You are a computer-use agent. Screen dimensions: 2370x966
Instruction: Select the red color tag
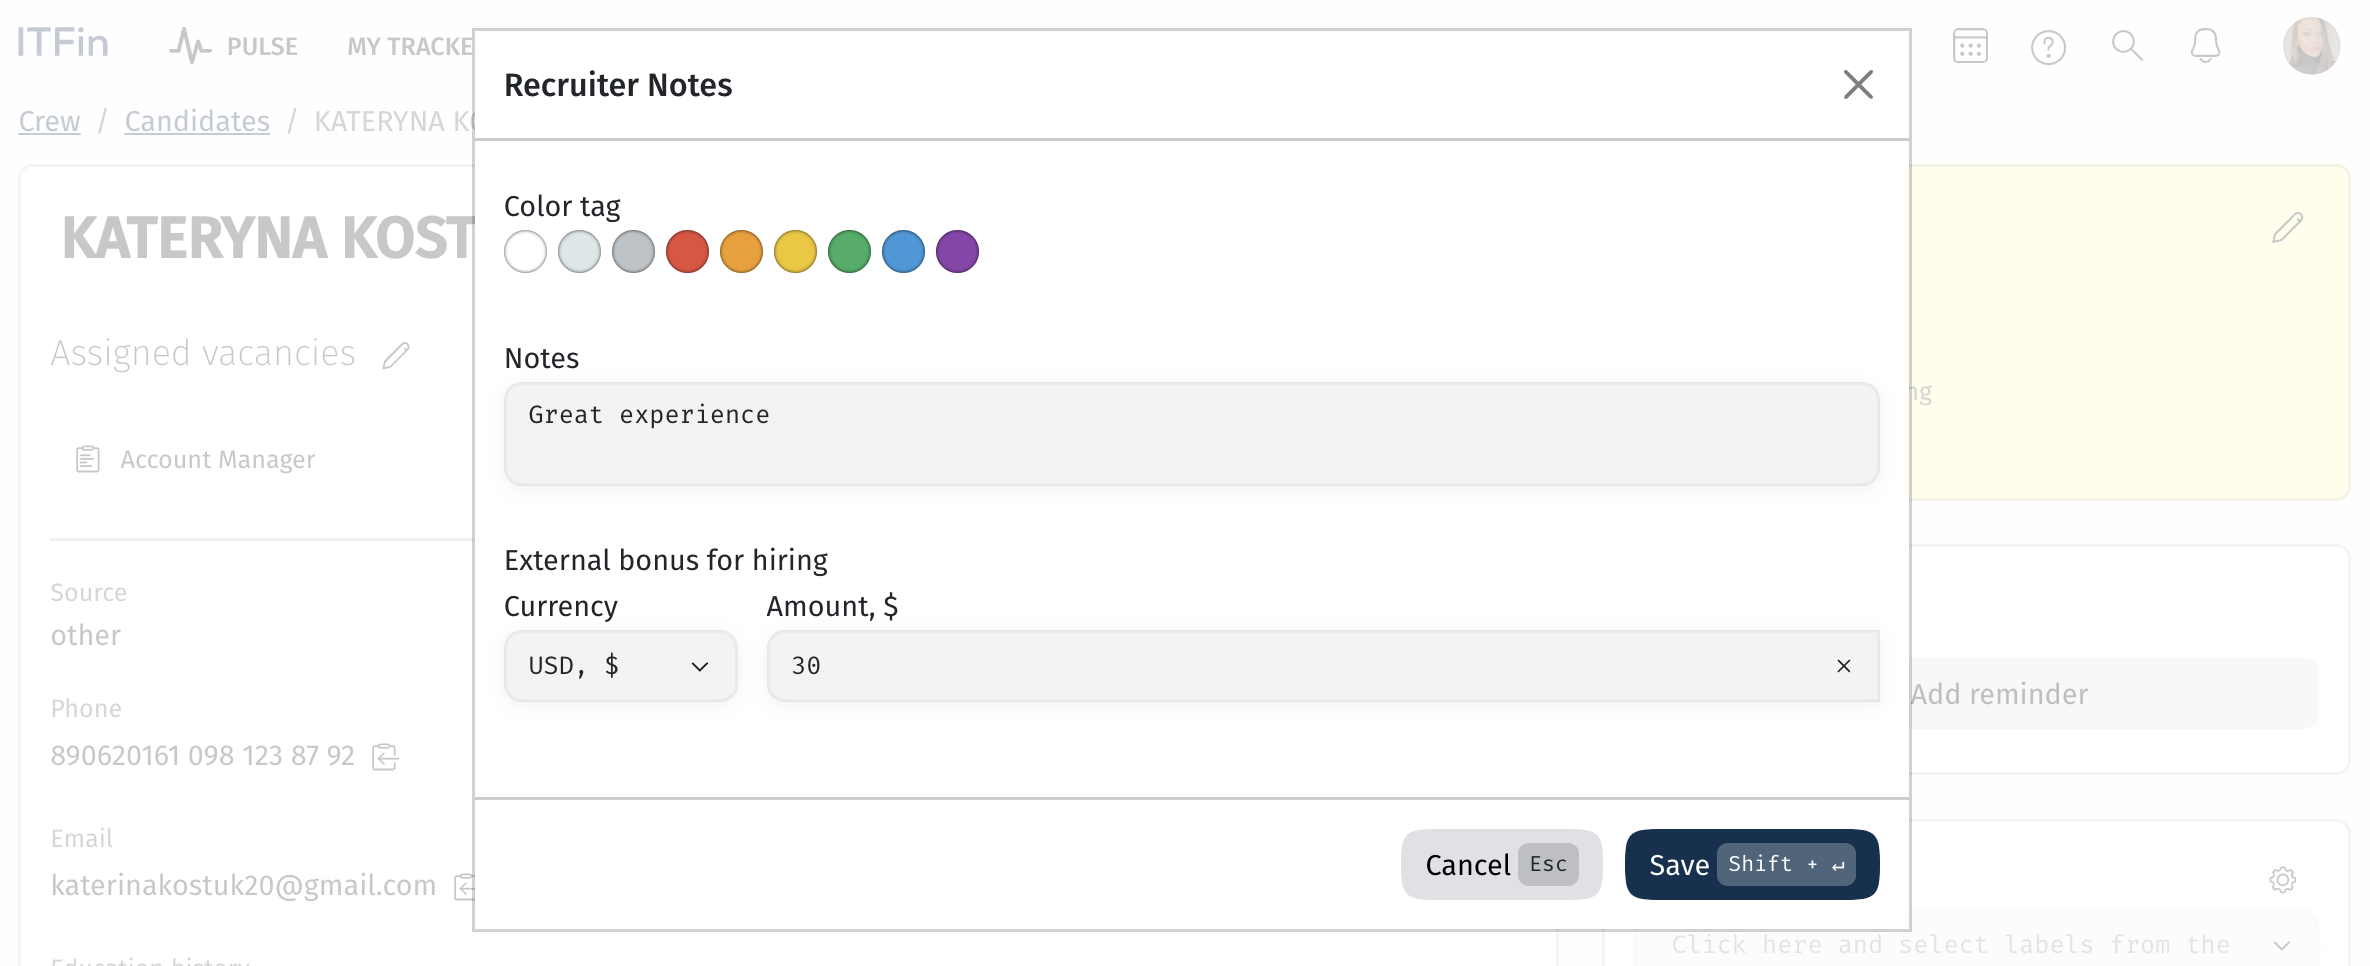[x=687, y=251]
